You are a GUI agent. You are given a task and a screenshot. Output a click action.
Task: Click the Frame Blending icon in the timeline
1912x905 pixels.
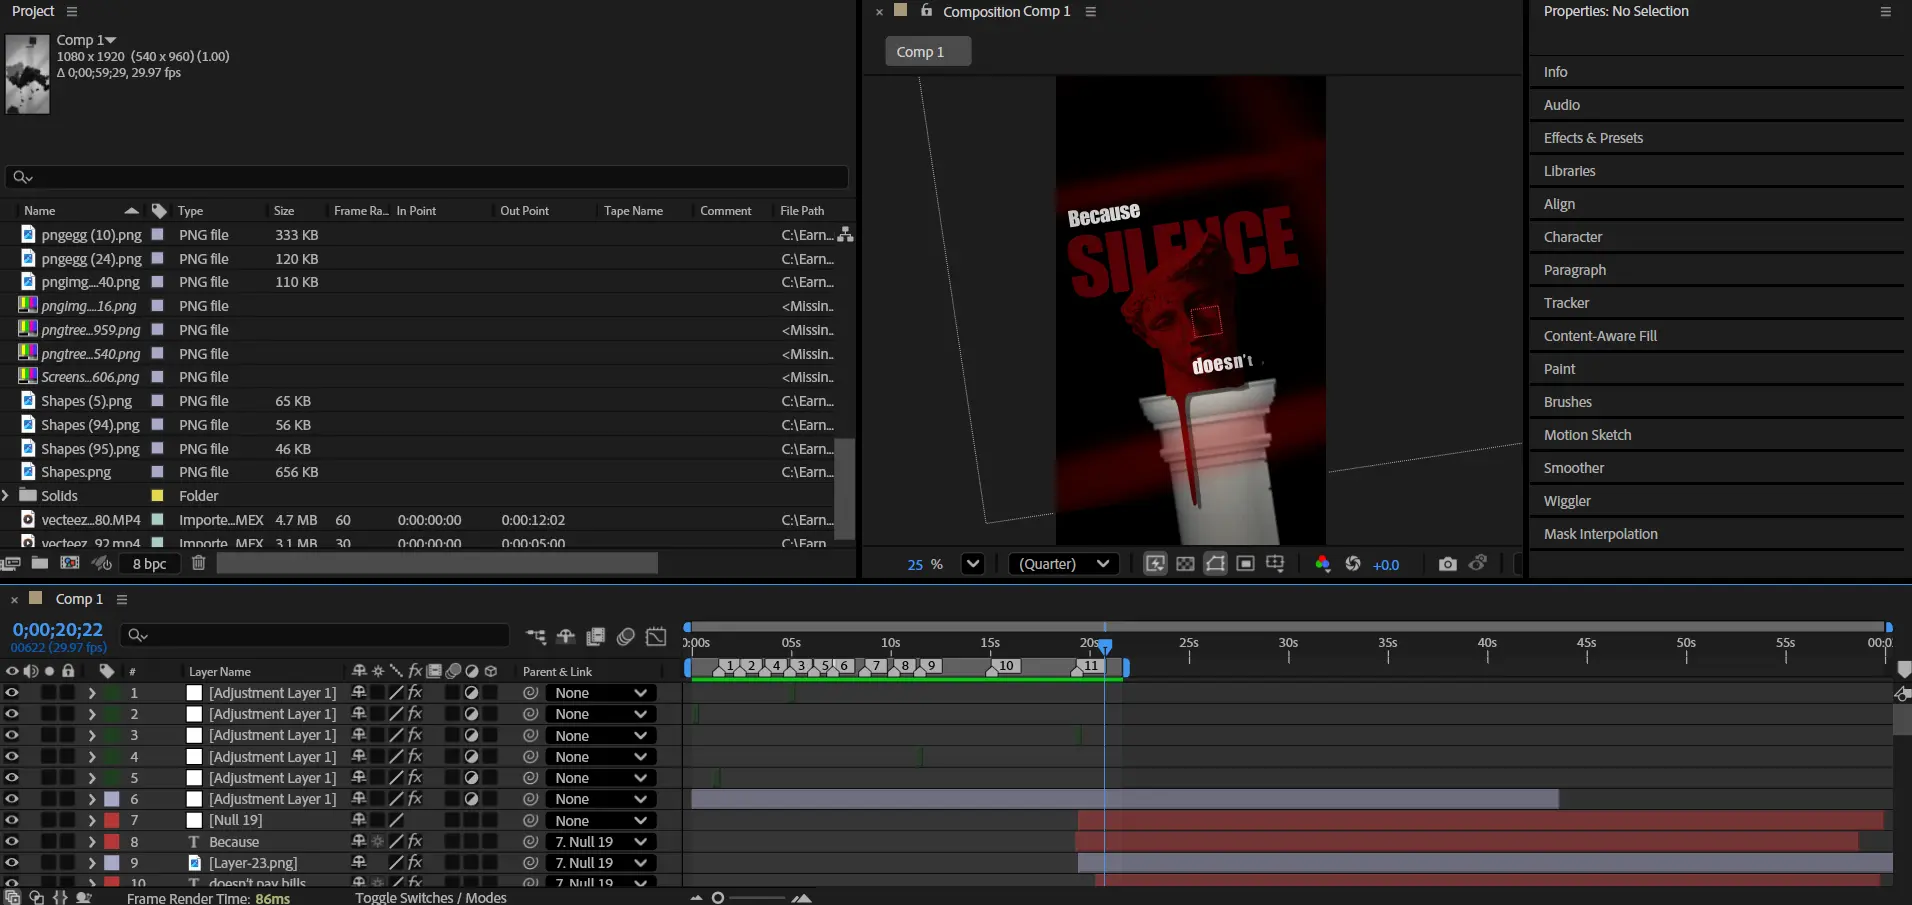596,637
